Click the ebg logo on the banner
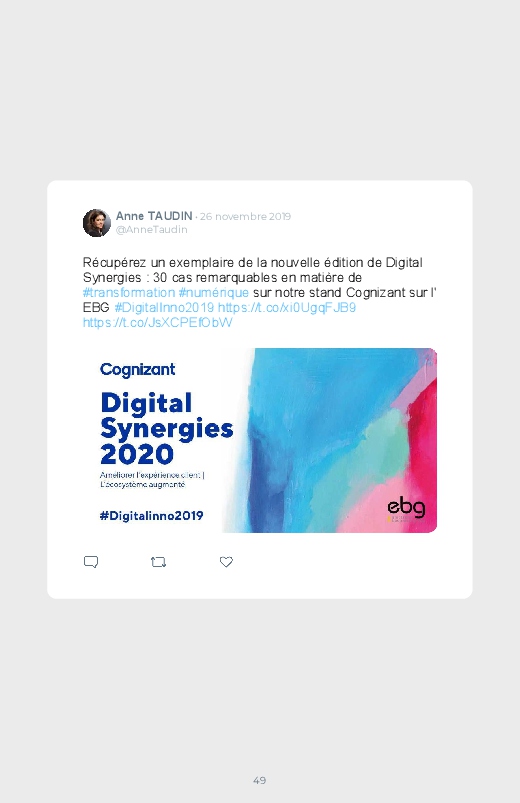520x803 pixels. (x=406, y=507)
